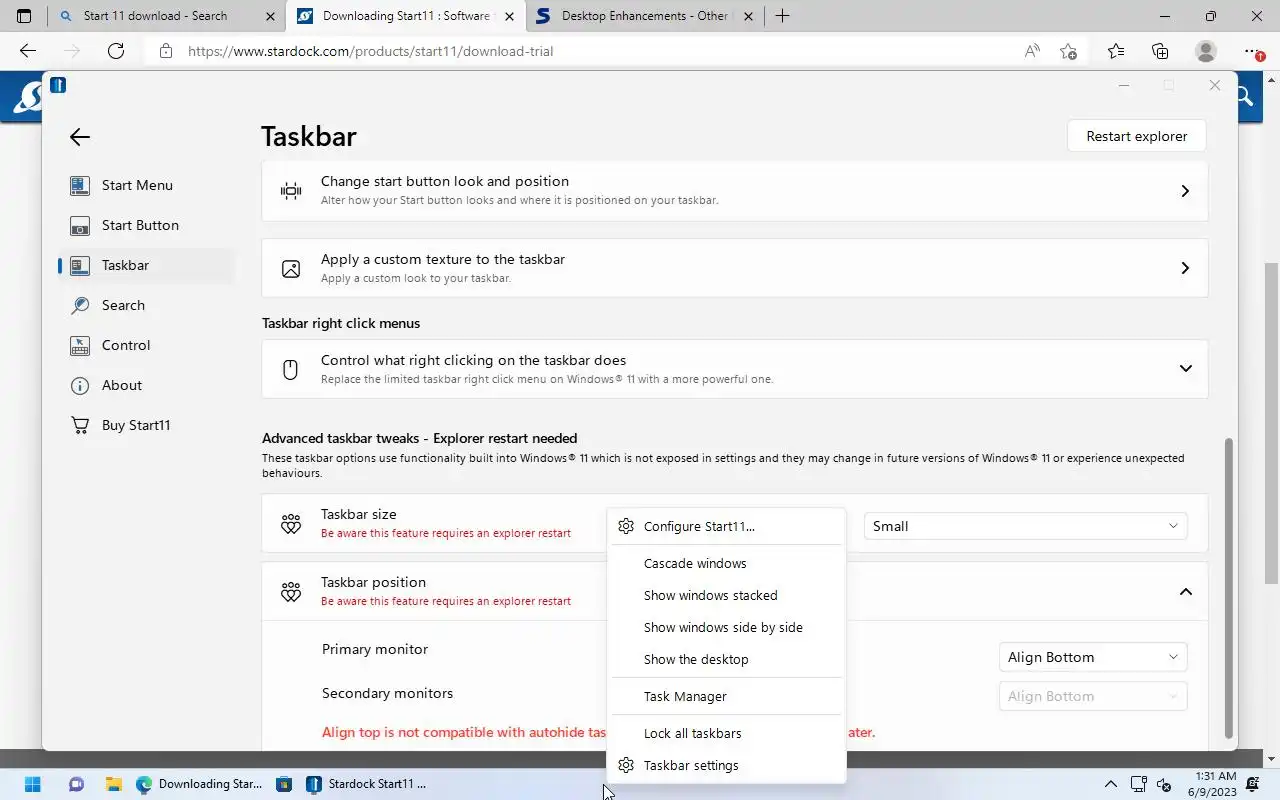Click Restart explorer button
Image resolution: width=1280 pixels, height=800 pixels.
(x=1137, y=136)
